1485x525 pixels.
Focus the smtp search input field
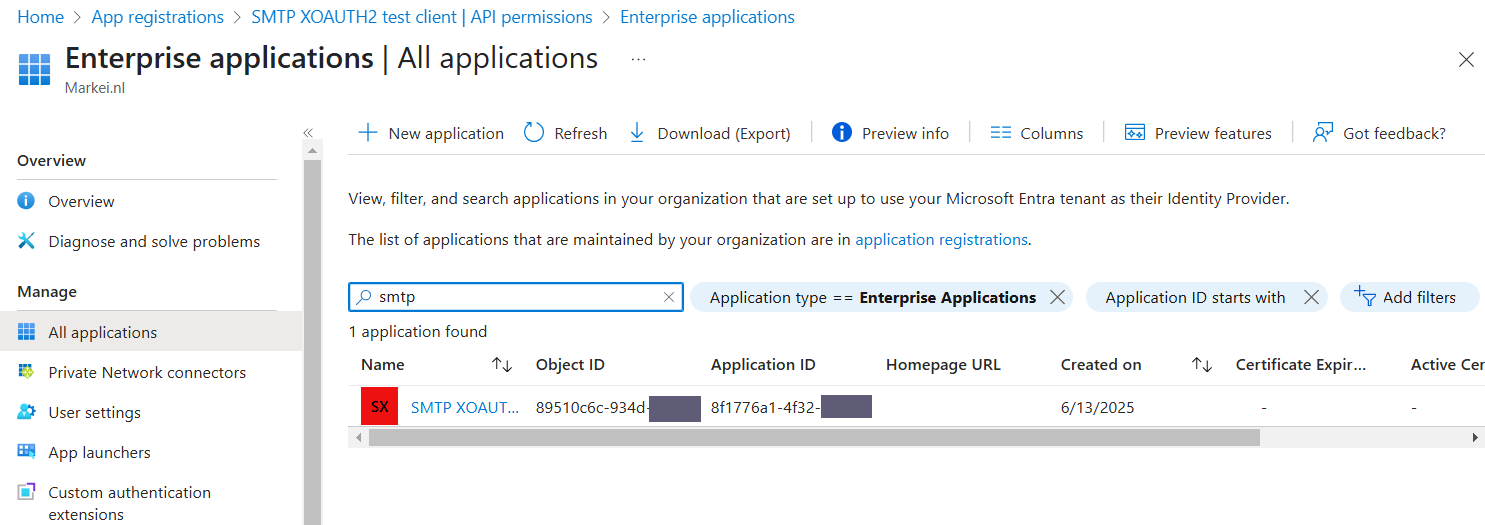(x=515, y=297)
